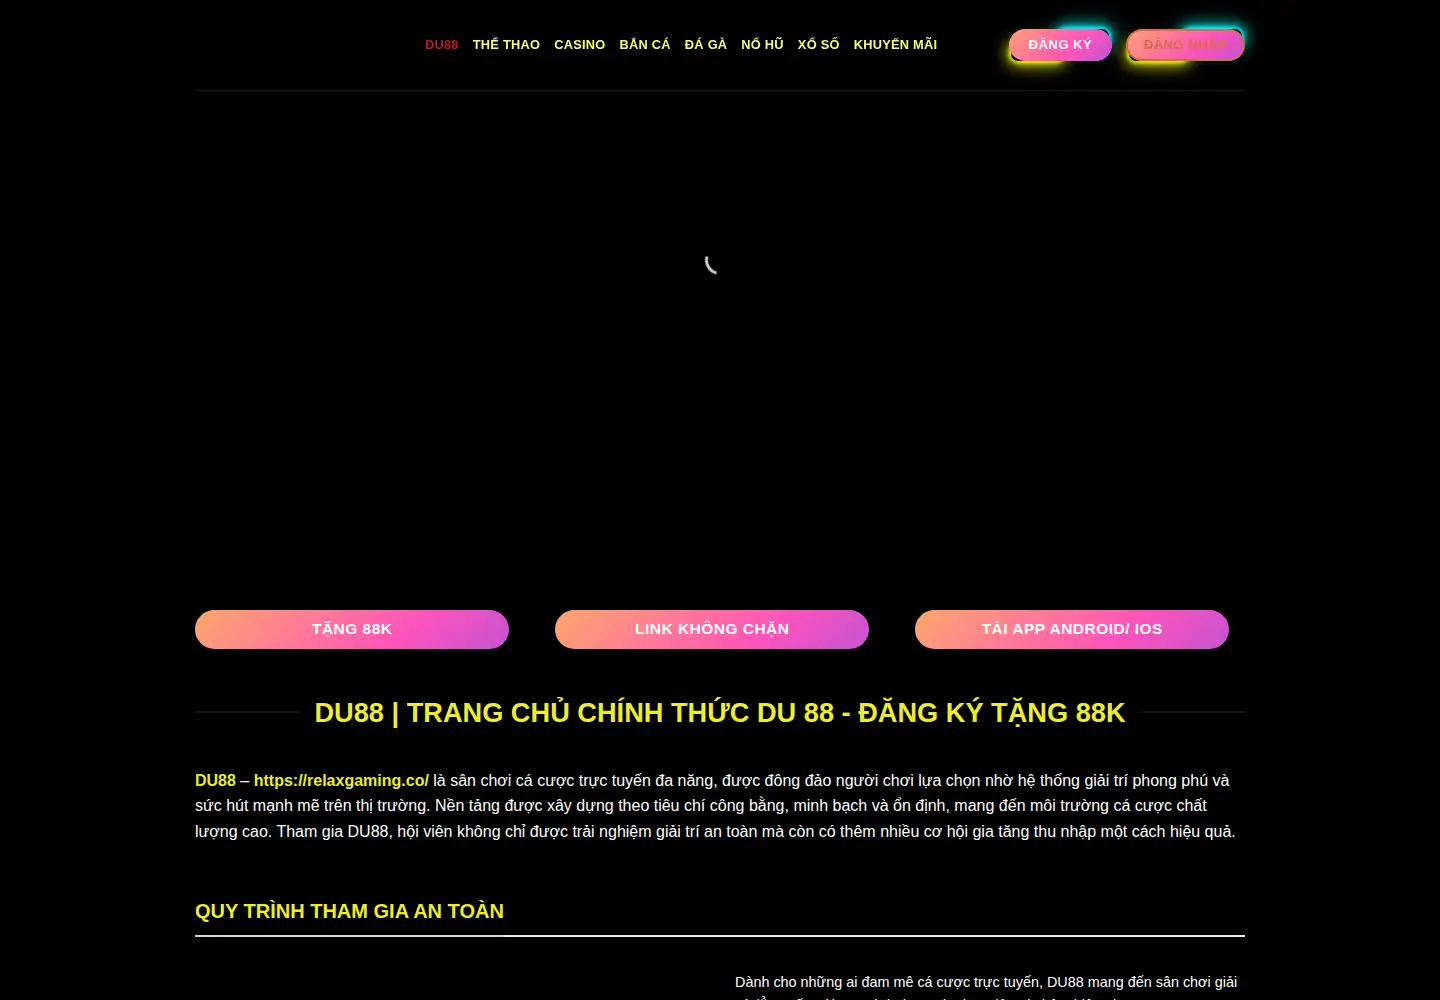The image size is (1440, 1000).
Task: Open the CASINO menu item
Action: 579,45
